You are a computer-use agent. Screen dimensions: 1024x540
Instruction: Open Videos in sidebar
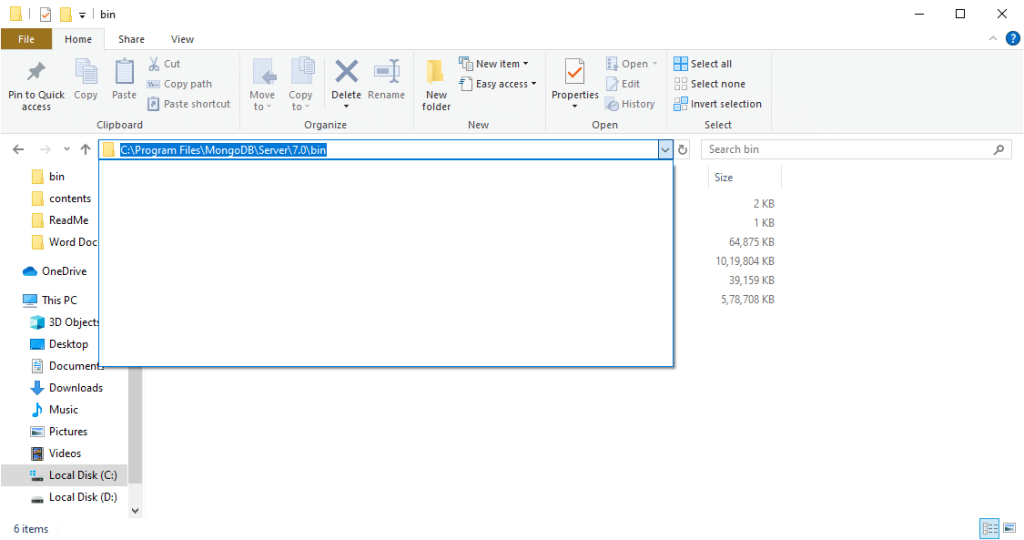pos(56,453)
